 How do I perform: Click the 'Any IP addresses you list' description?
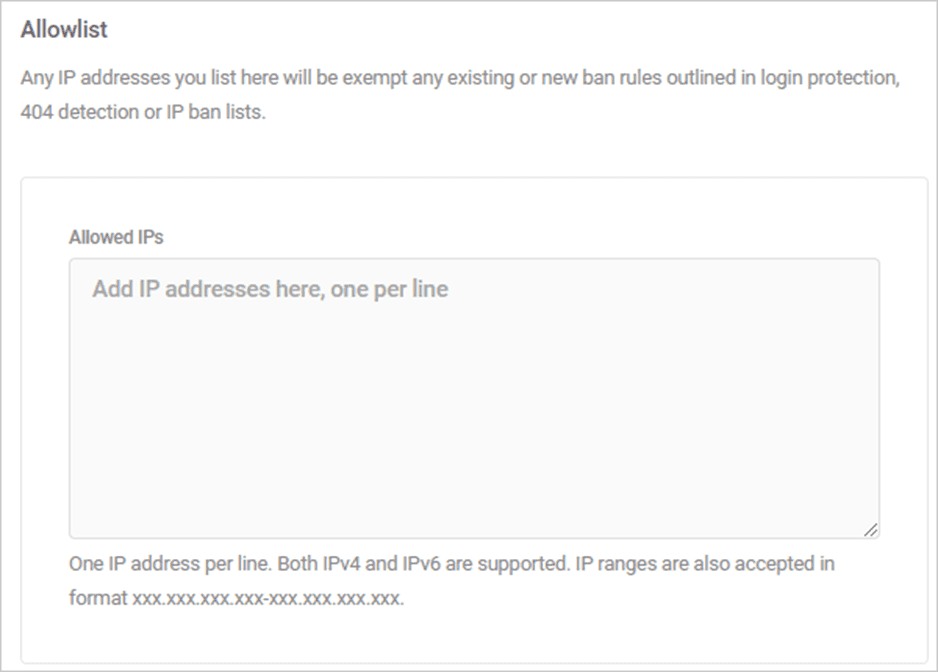[x=460, y=95]
